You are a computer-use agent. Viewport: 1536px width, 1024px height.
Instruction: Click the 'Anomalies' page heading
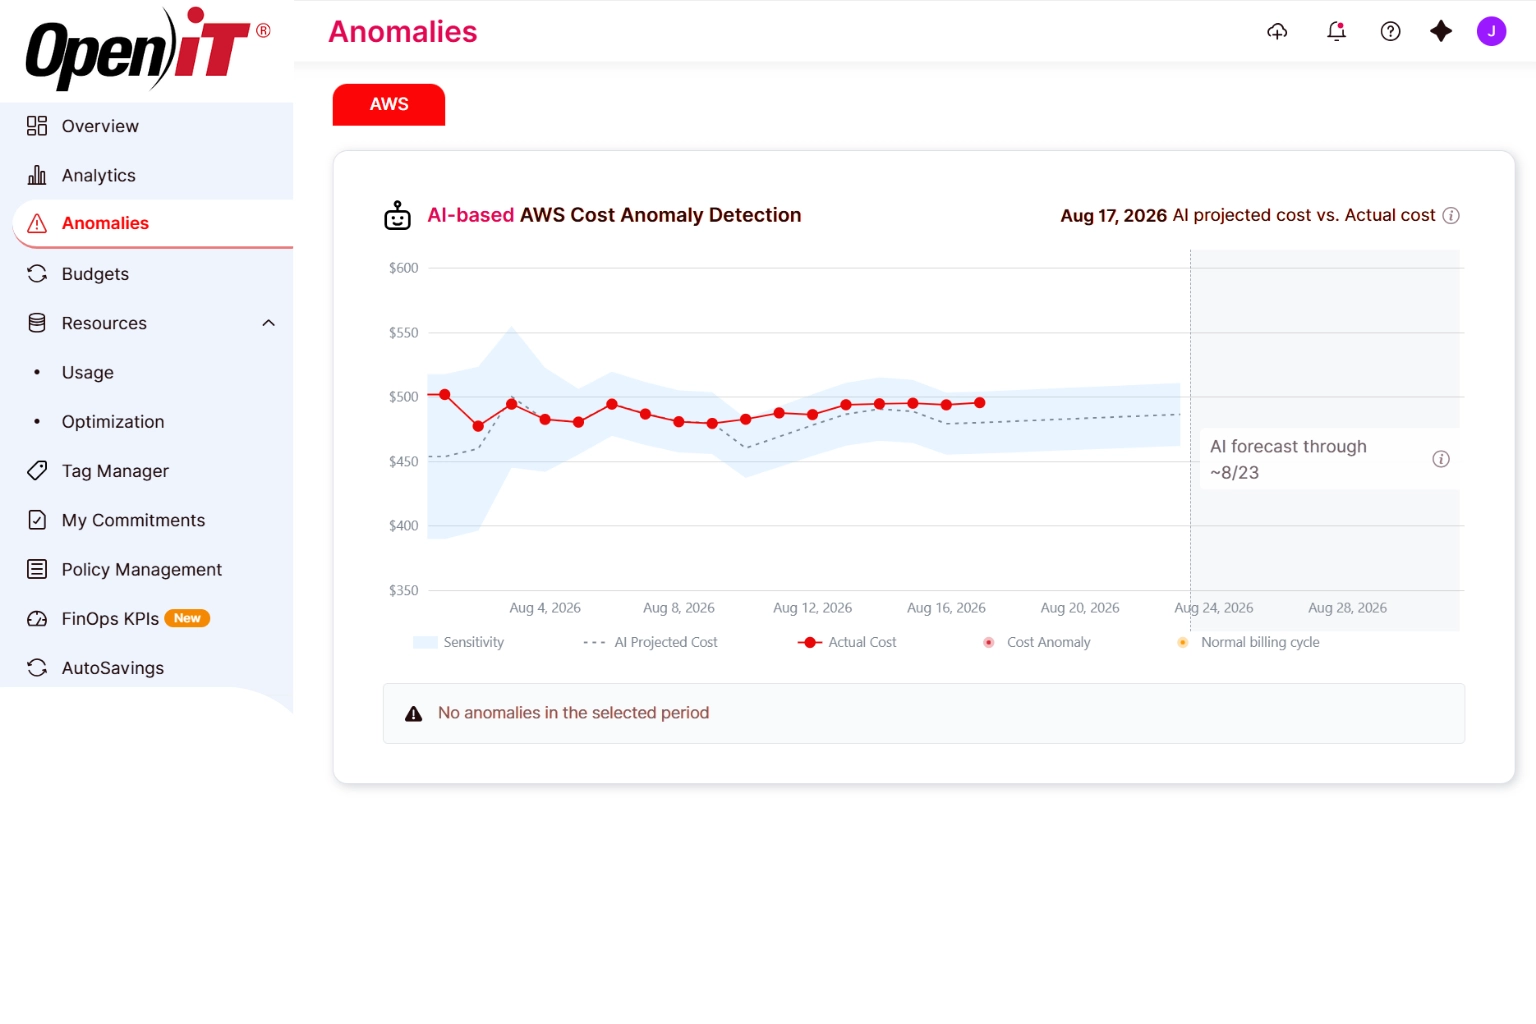[x=403, y=32]
